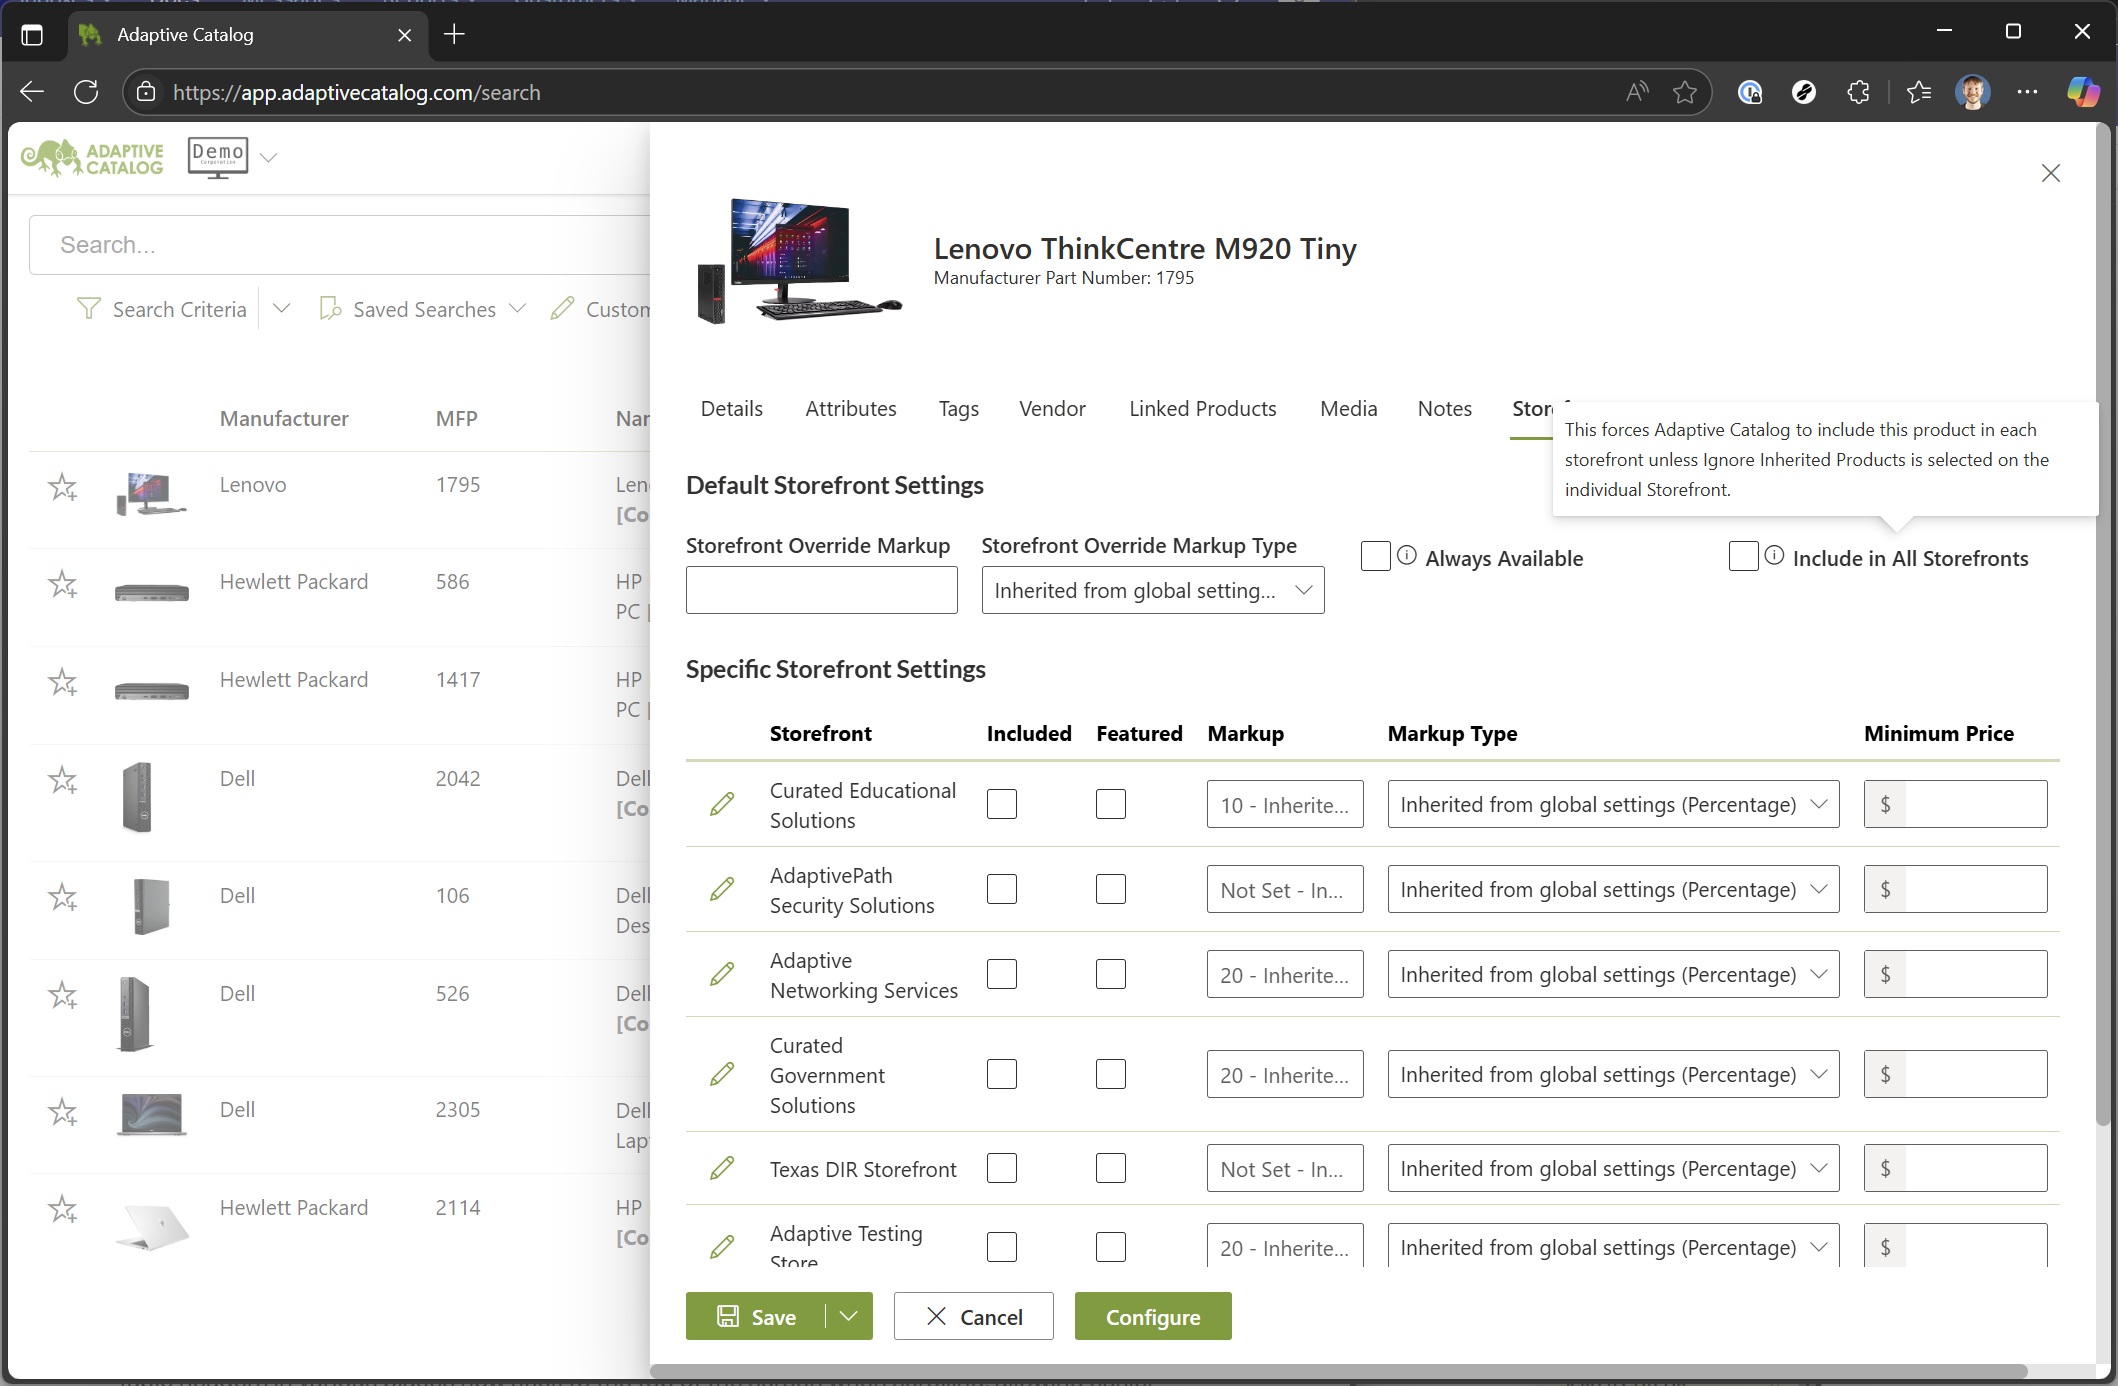Check Featured for Curated Educational Solutions

[1111, 804]
